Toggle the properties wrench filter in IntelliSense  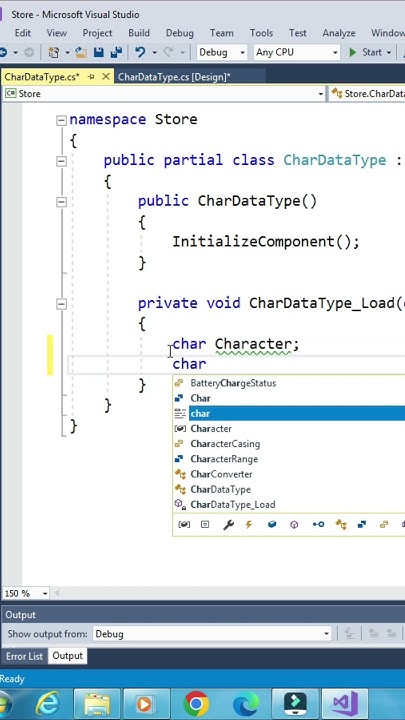(x=228, y=524)
